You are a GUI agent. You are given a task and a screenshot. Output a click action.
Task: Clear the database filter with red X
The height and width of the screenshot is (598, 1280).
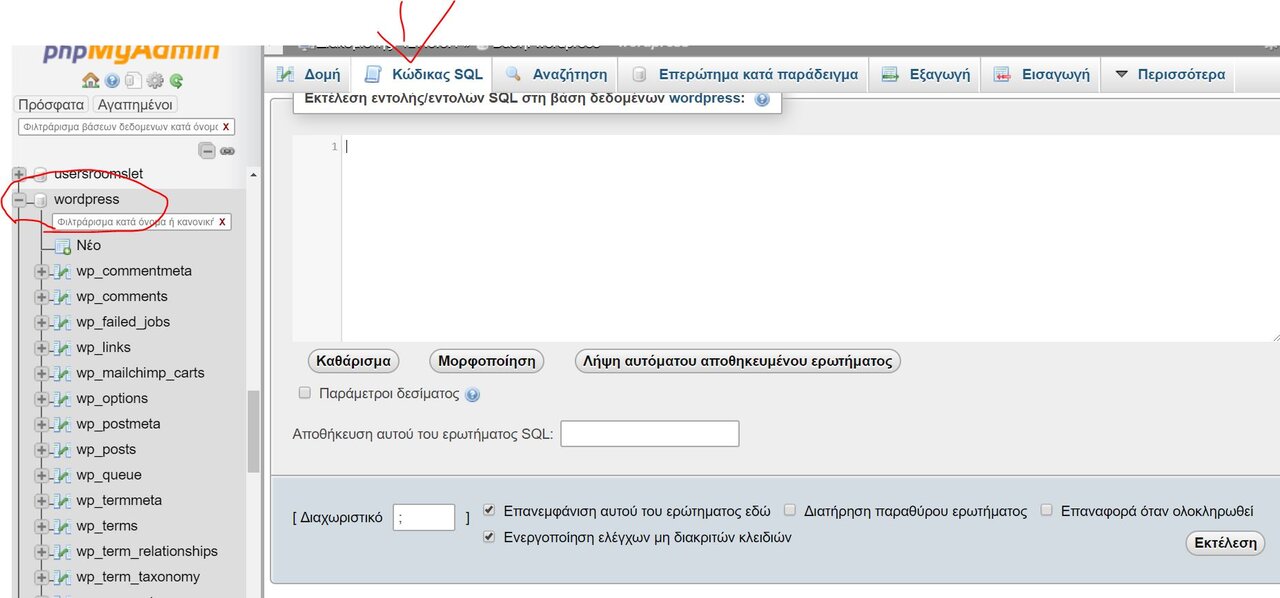[226, 127]
